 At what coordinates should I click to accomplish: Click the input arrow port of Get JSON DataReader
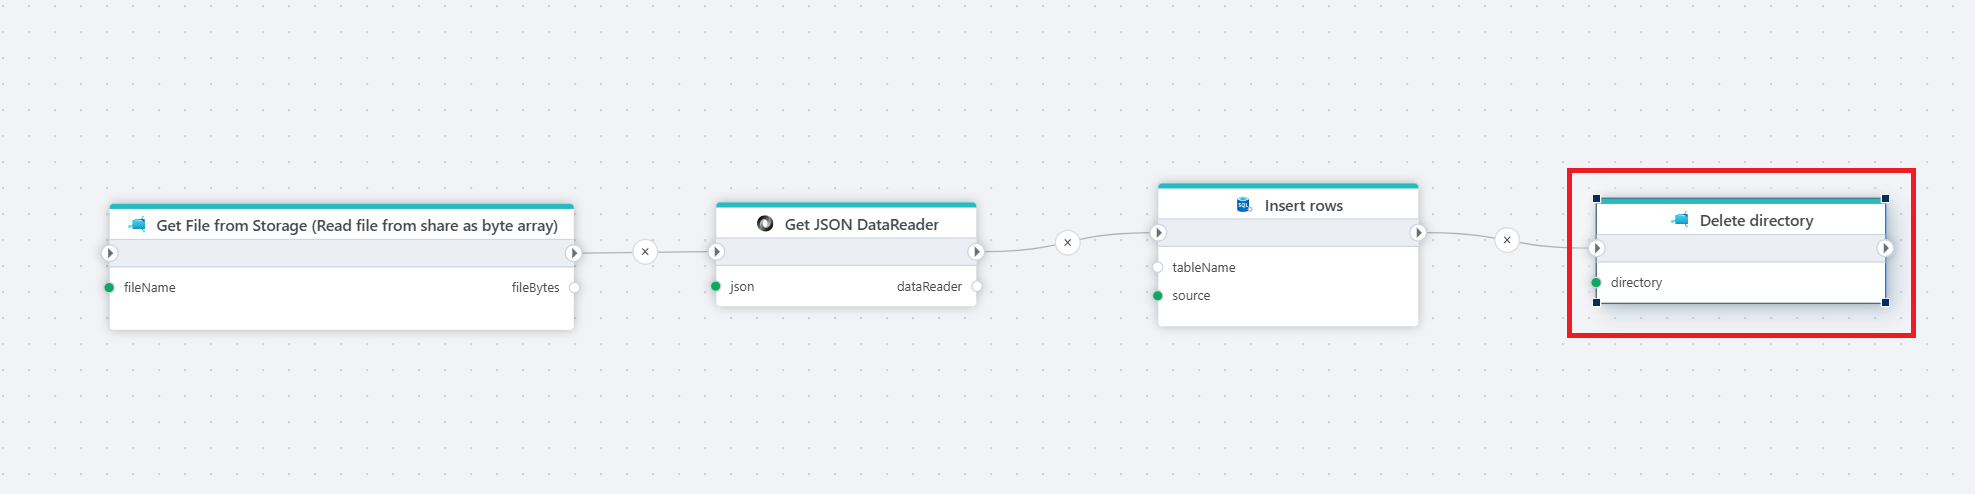point(716,252)
